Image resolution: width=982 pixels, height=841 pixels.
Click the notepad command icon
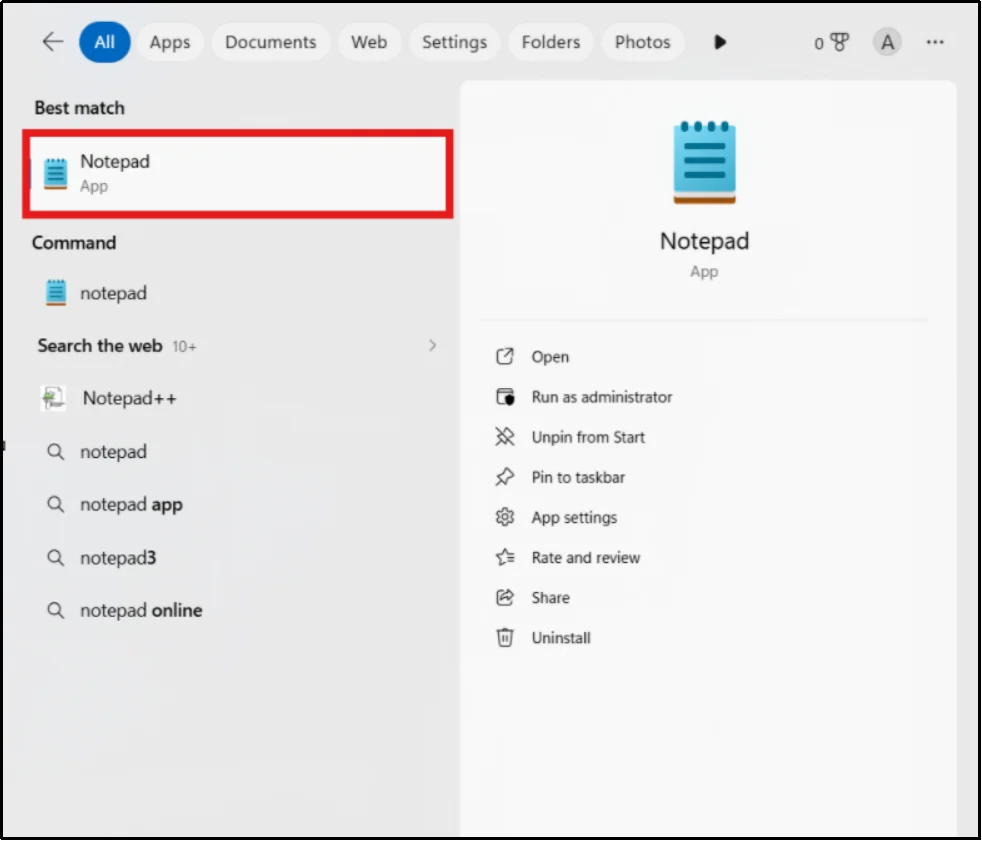click(56, 292)
